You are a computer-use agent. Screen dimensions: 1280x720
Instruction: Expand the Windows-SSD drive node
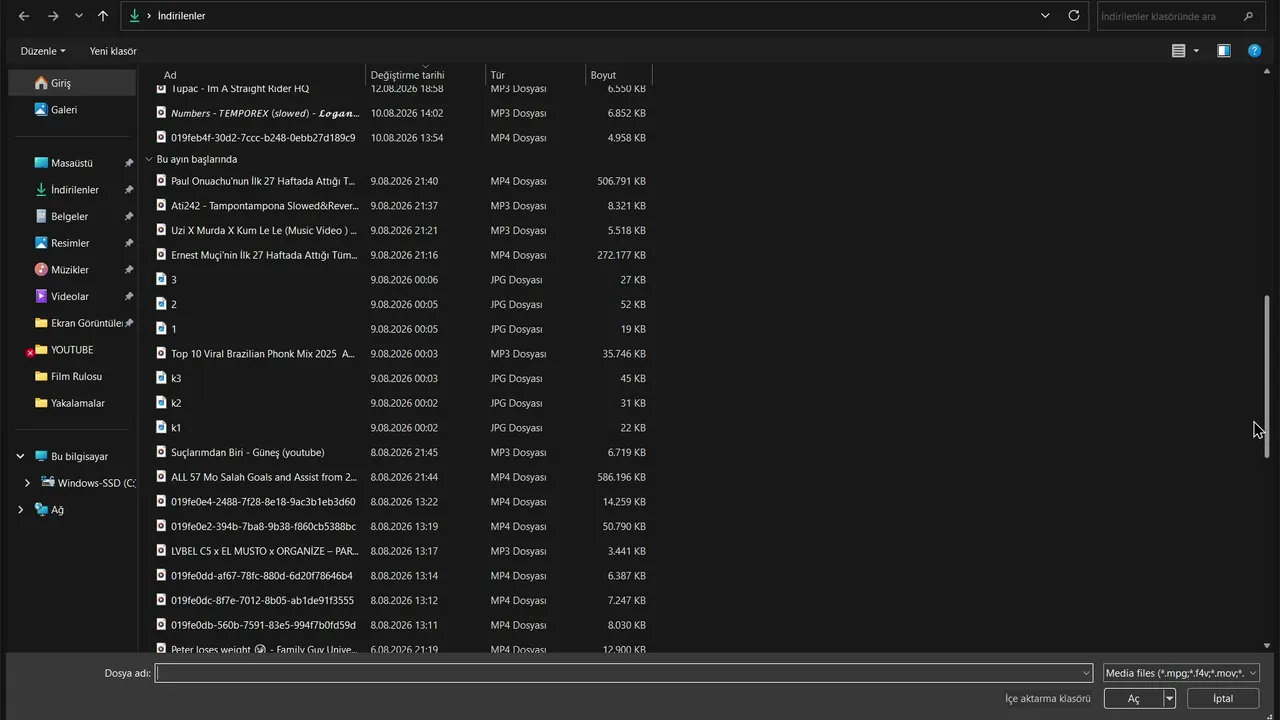click(x=27, y=483)
